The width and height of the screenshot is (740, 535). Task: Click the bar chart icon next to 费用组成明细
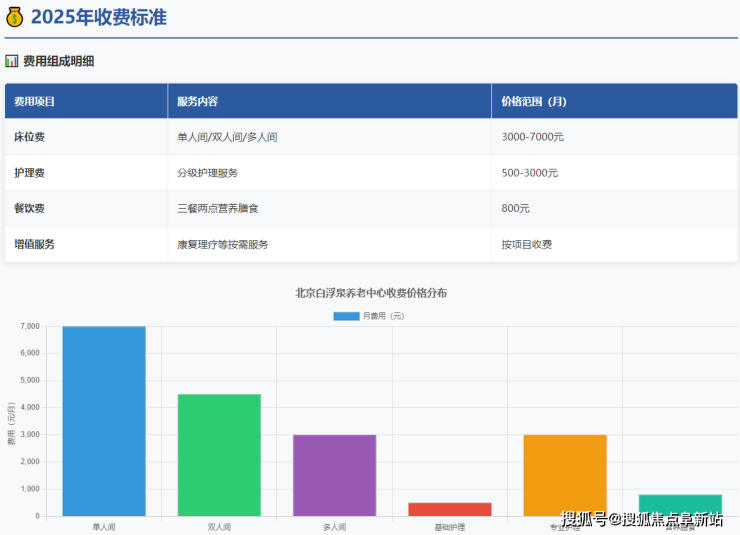12,61
